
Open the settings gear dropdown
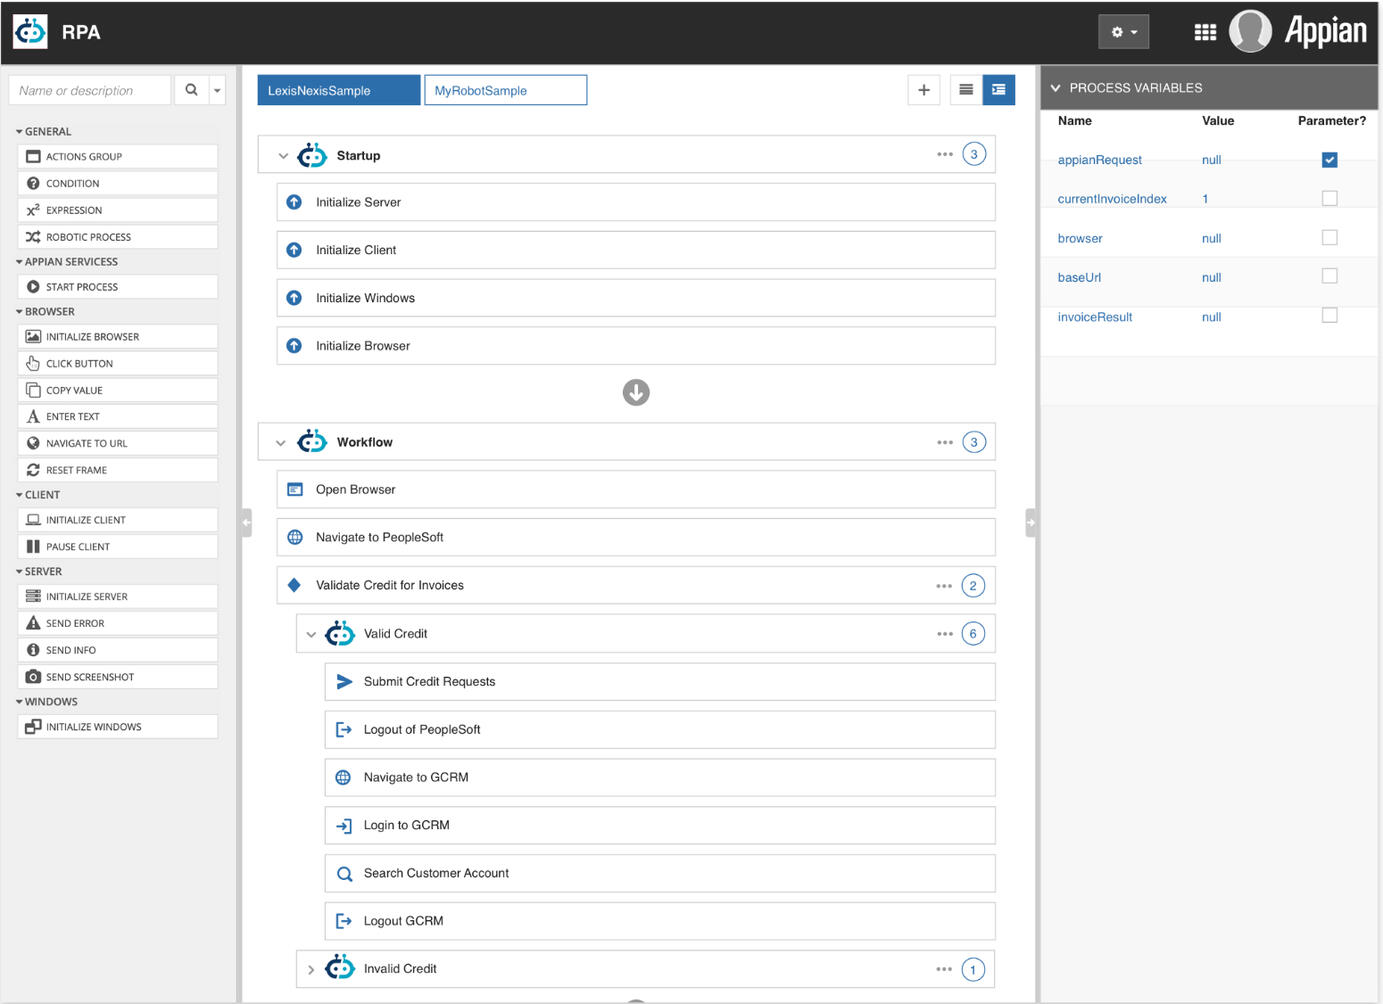pos(1123,32)
